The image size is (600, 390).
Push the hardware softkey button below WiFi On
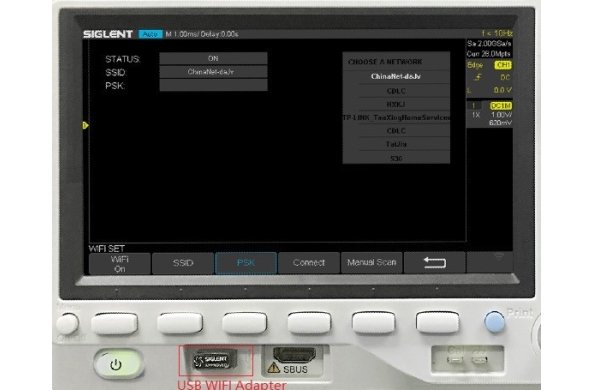(114, 323)
